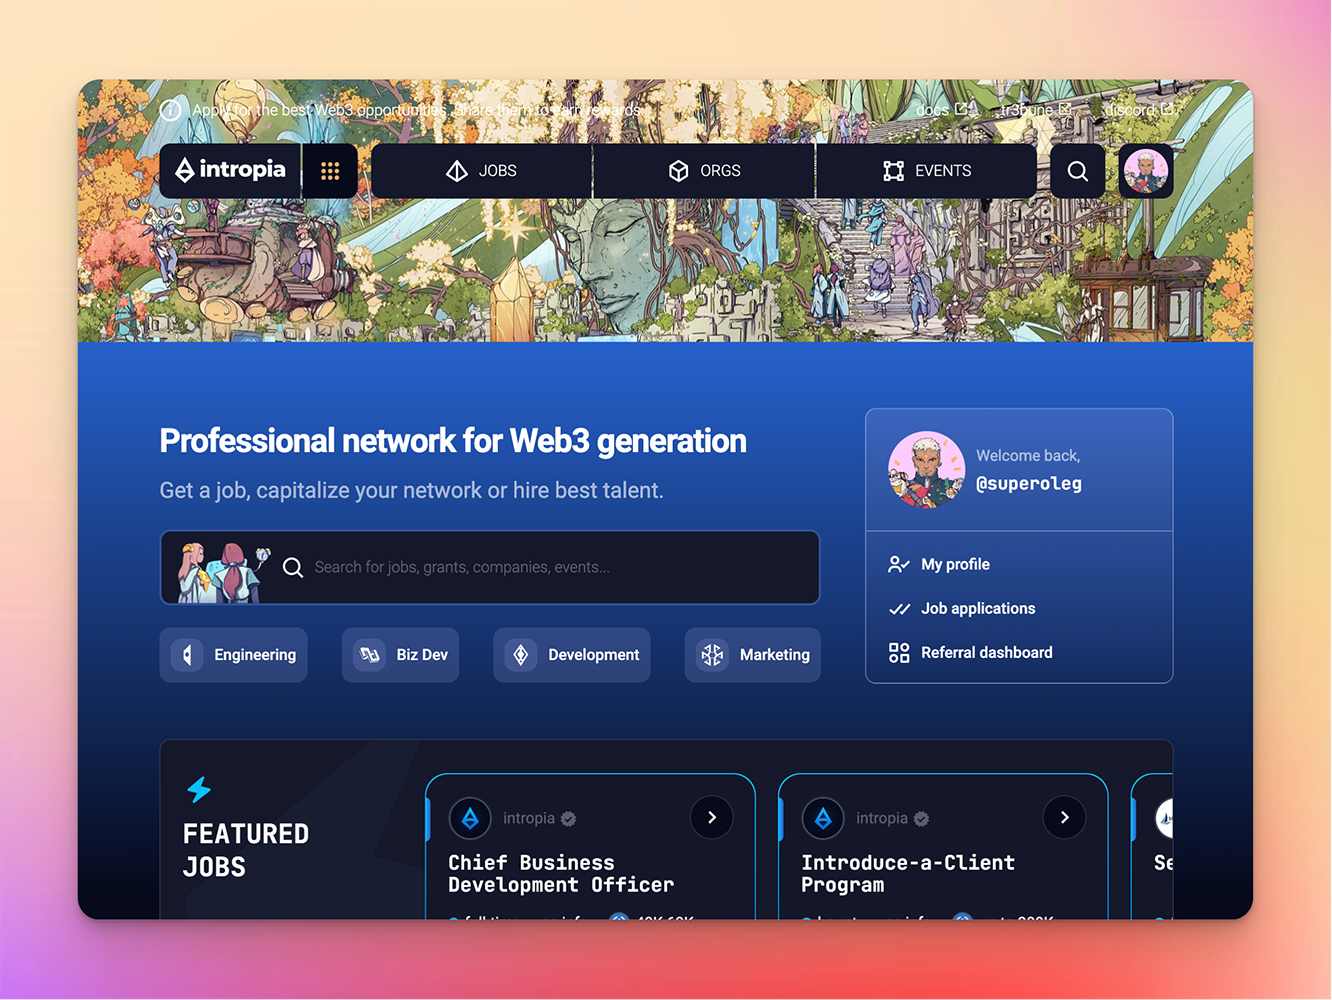The width and height of the screenshot is (1332, 1000).
Task: Click the FEATURED JOBS heading
Action: pos(246,850)
